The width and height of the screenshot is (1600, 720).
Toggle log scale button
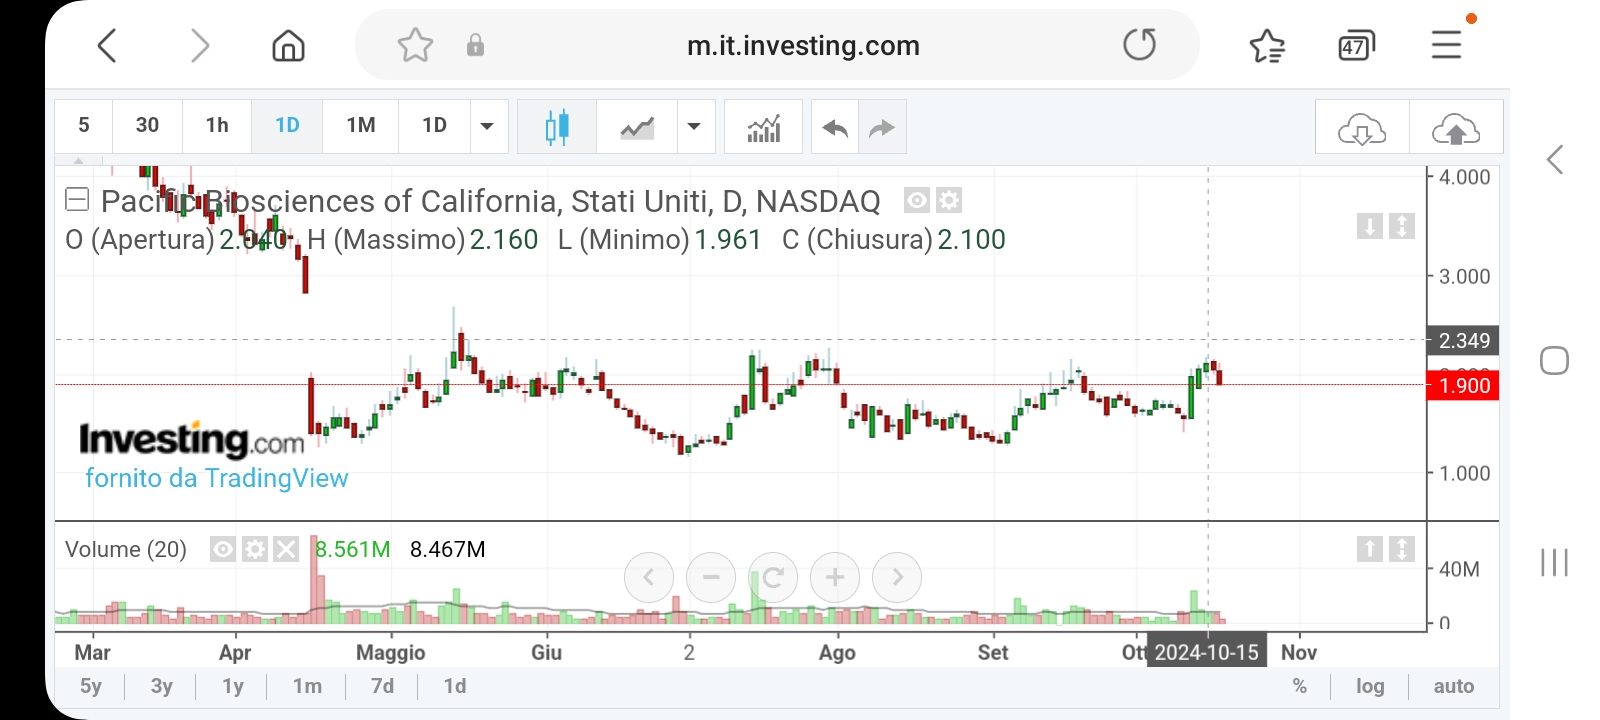(x=1370, y=686)
